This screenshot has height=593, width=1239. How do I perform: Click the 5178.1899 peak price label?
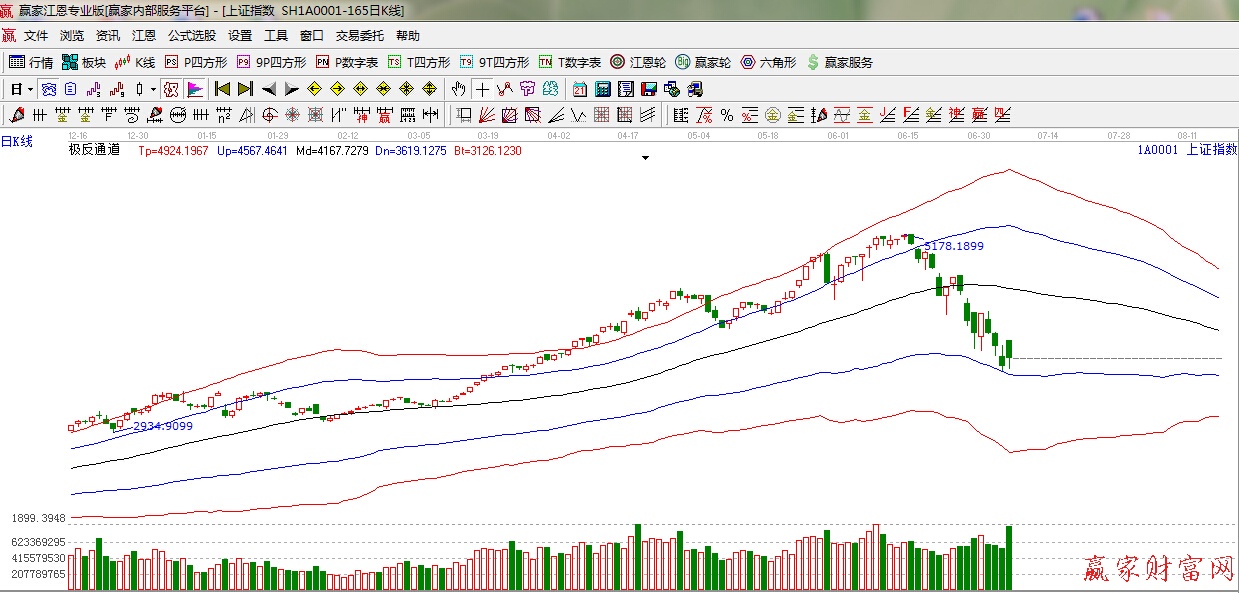point(953,246)
